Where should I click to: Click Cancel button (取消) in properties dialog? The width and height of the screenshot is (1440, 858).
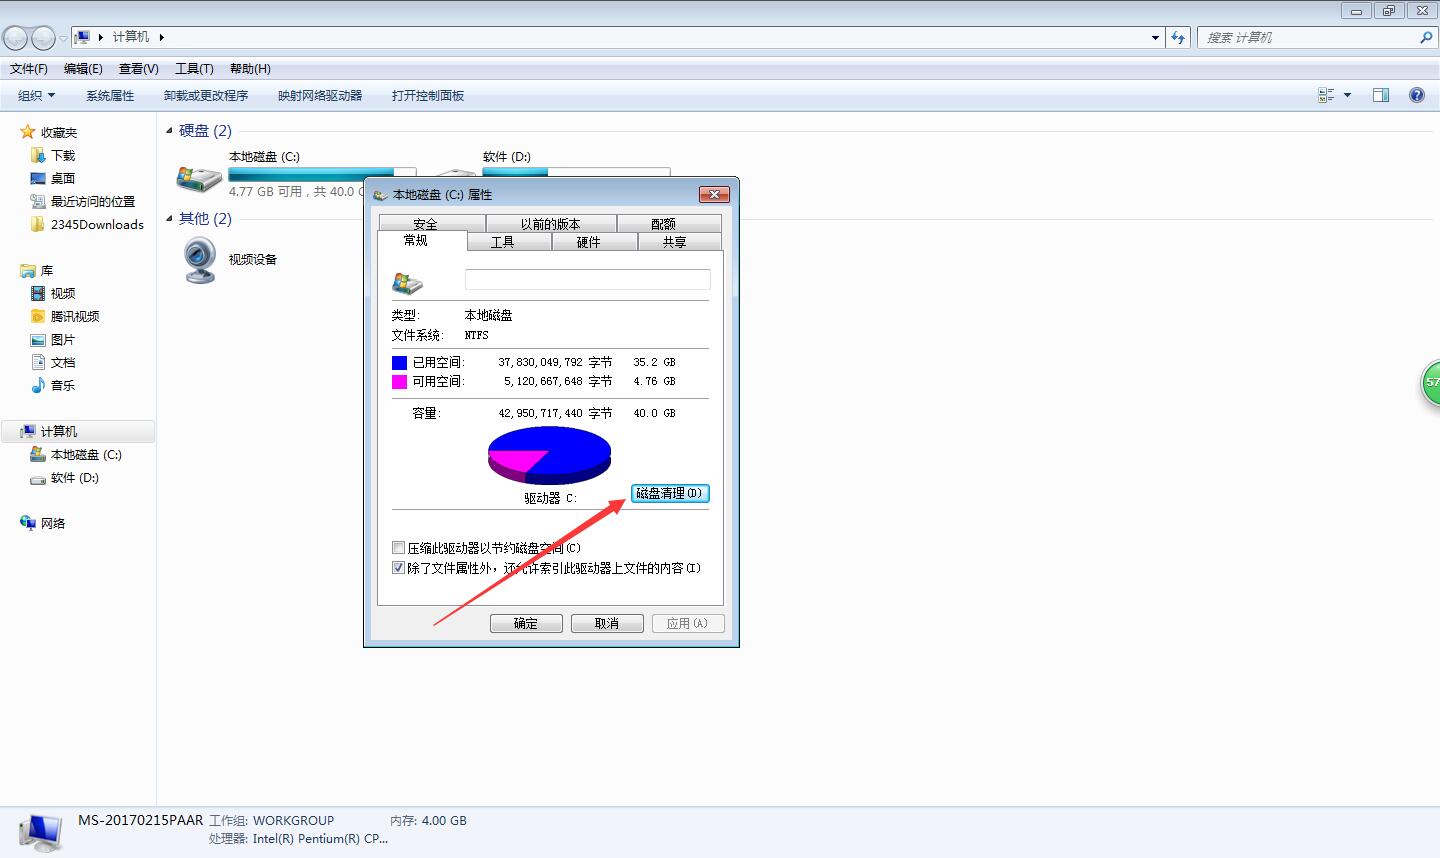[607, 623]
